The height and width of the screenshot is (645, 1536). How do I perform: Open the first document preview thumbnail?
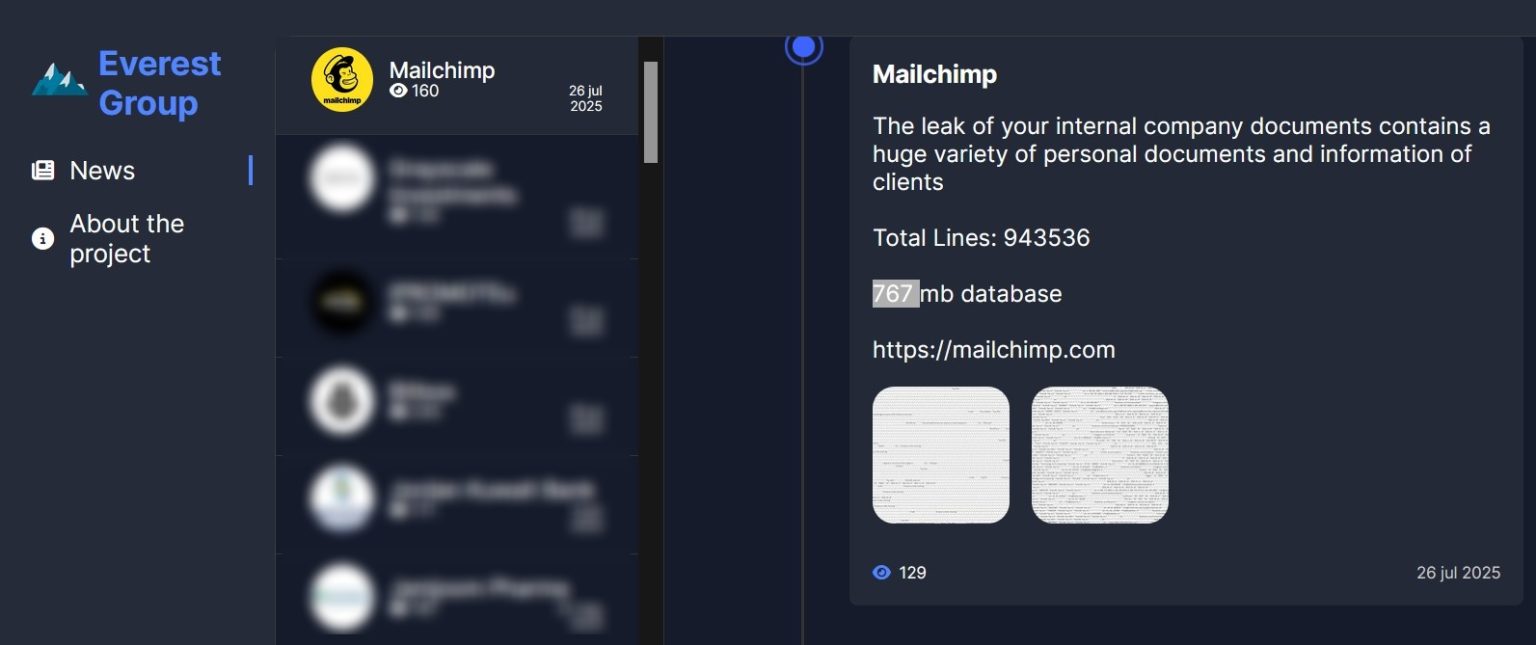point(940,454)
